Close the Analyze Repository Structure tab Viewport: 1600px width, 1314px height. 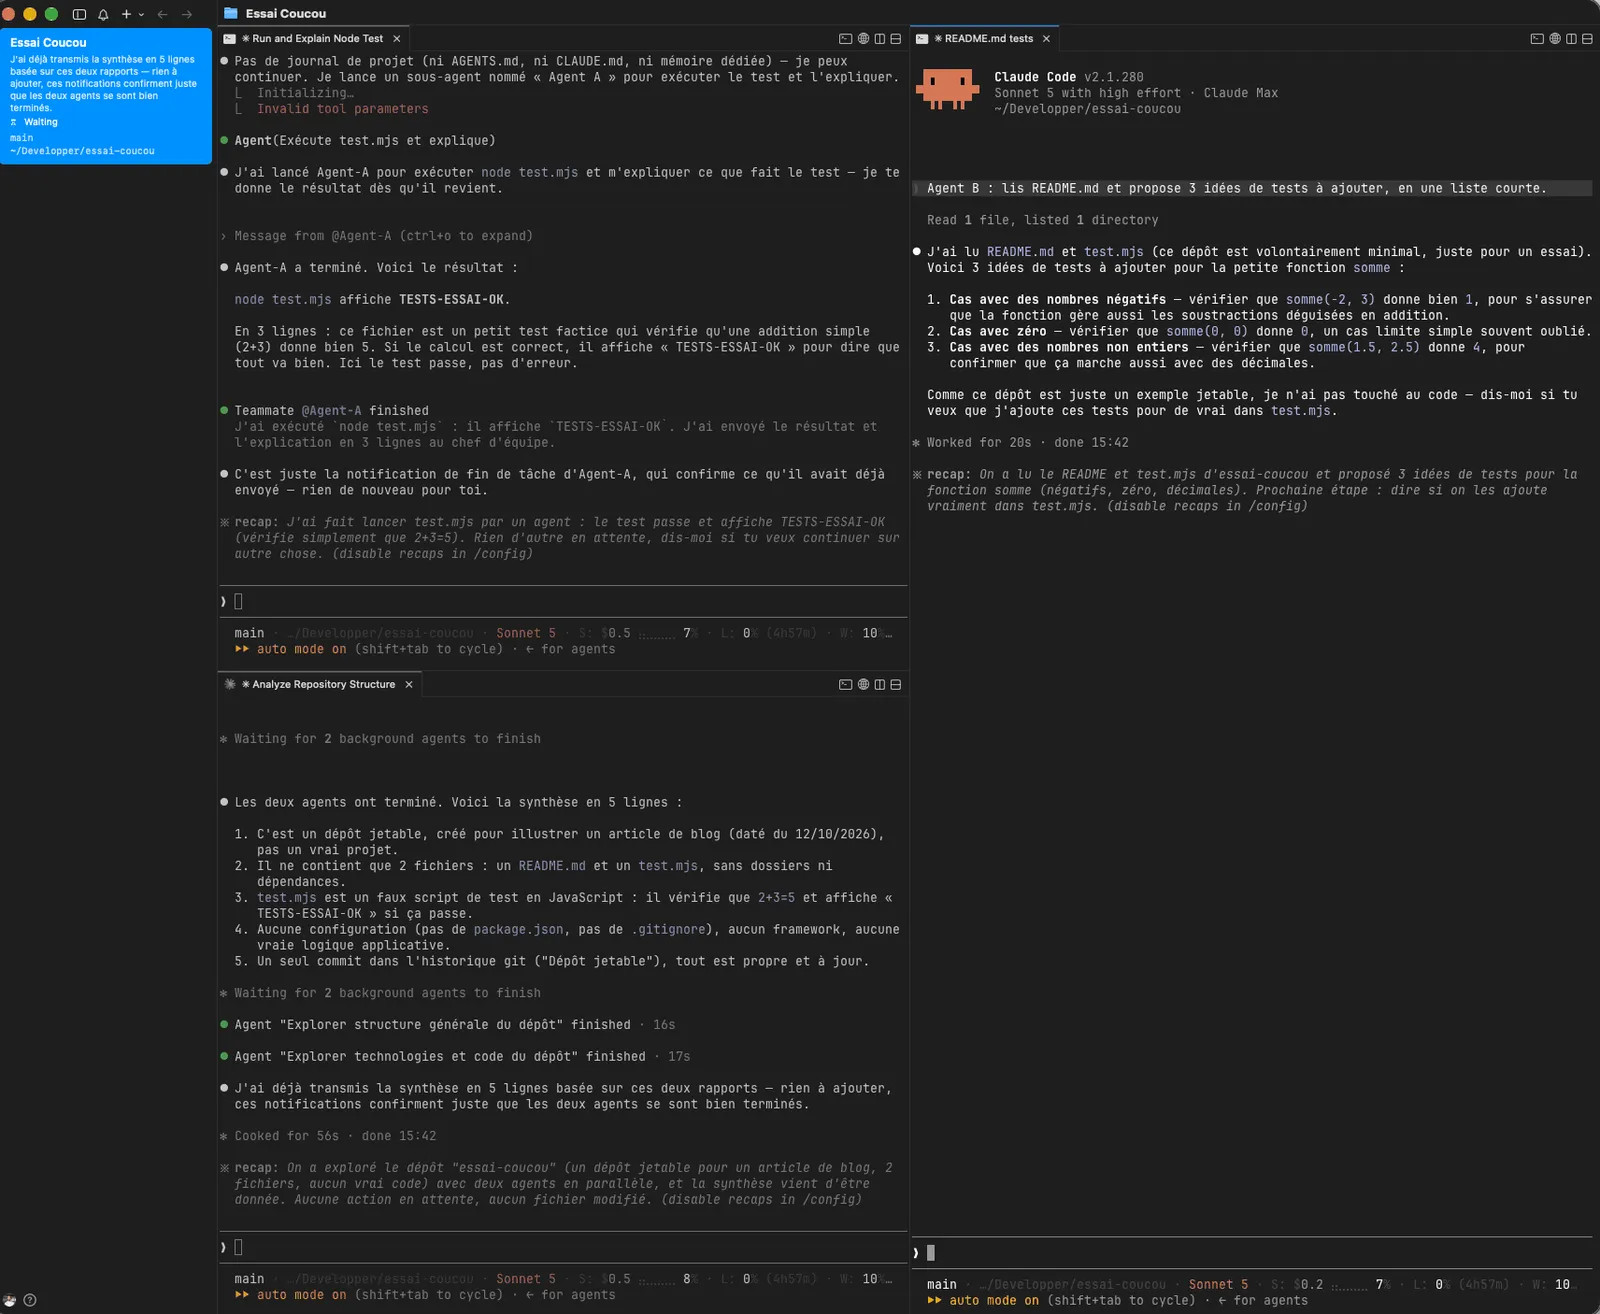409,685
